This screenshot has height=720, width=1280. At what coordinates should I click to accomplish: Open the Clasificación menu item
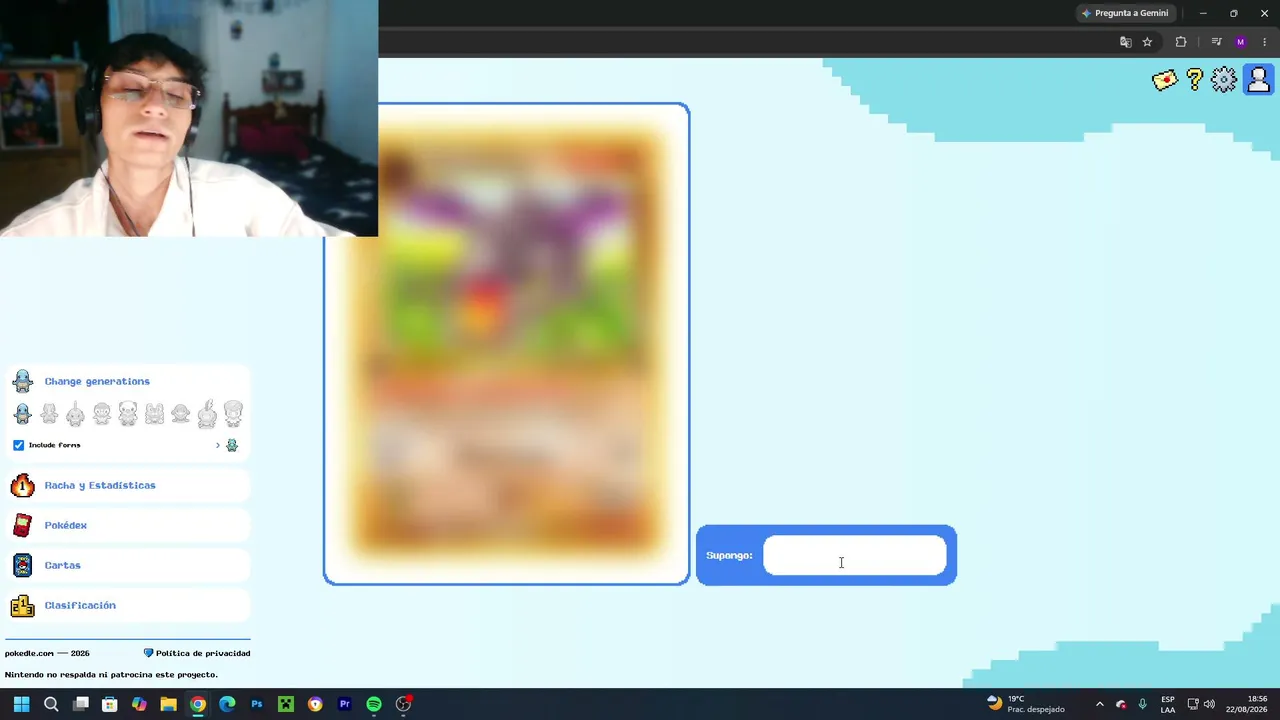pyautogui.click(x=128, y=605)
